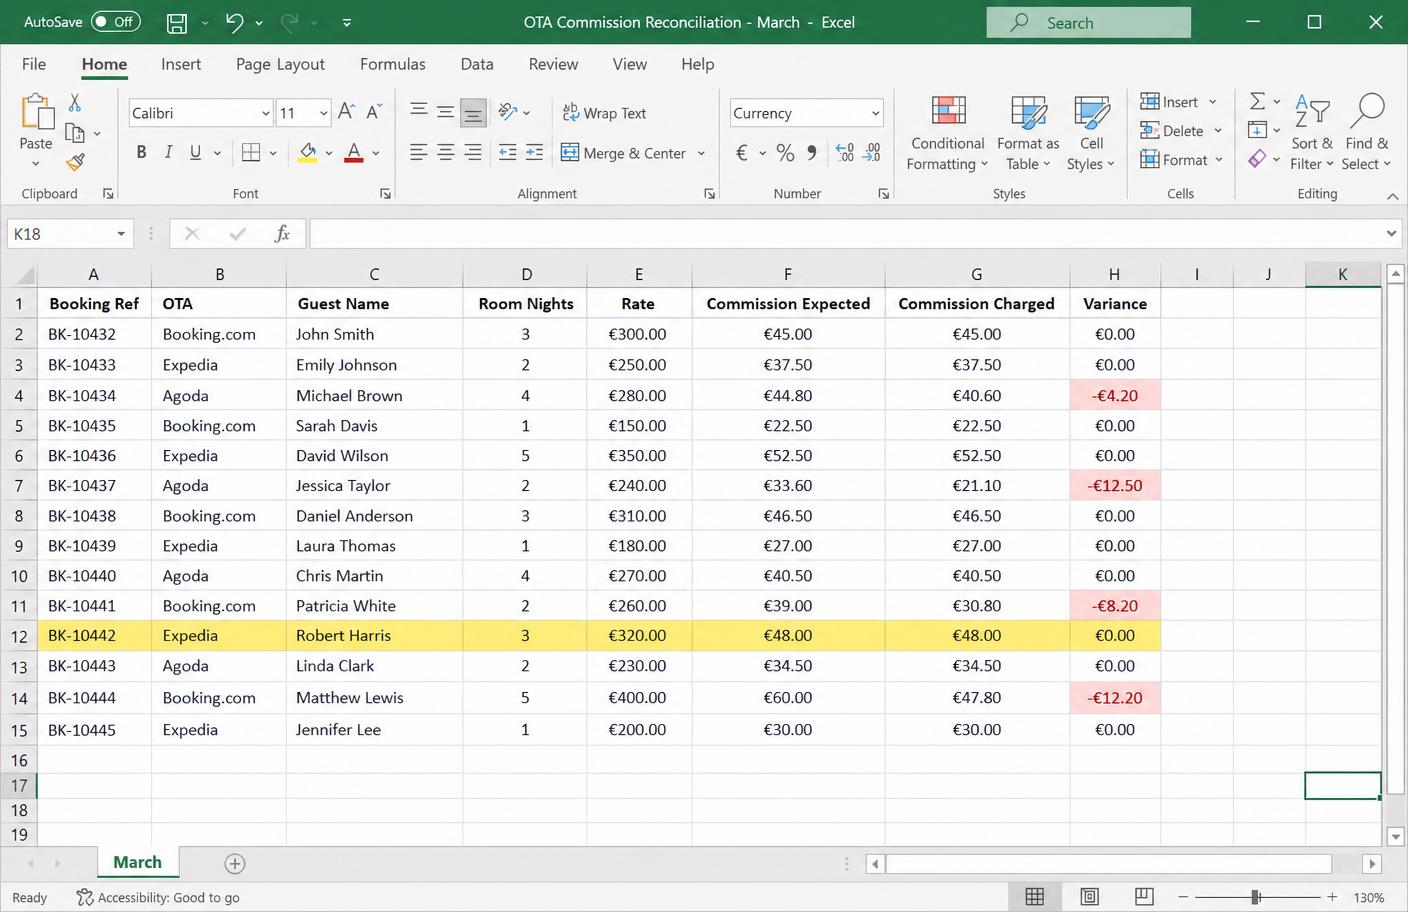Click the Orientation icon
This screenshot has height=912, width=1408.
[508, 112]
